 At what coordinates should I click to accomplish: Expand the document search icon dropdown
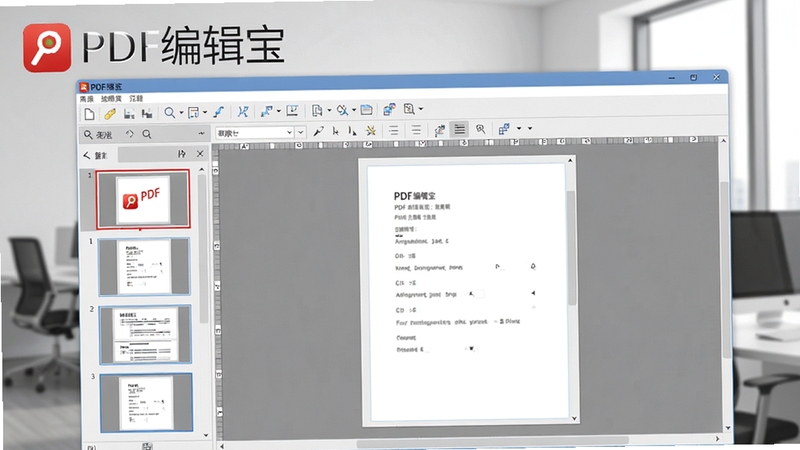pos(421,109)
